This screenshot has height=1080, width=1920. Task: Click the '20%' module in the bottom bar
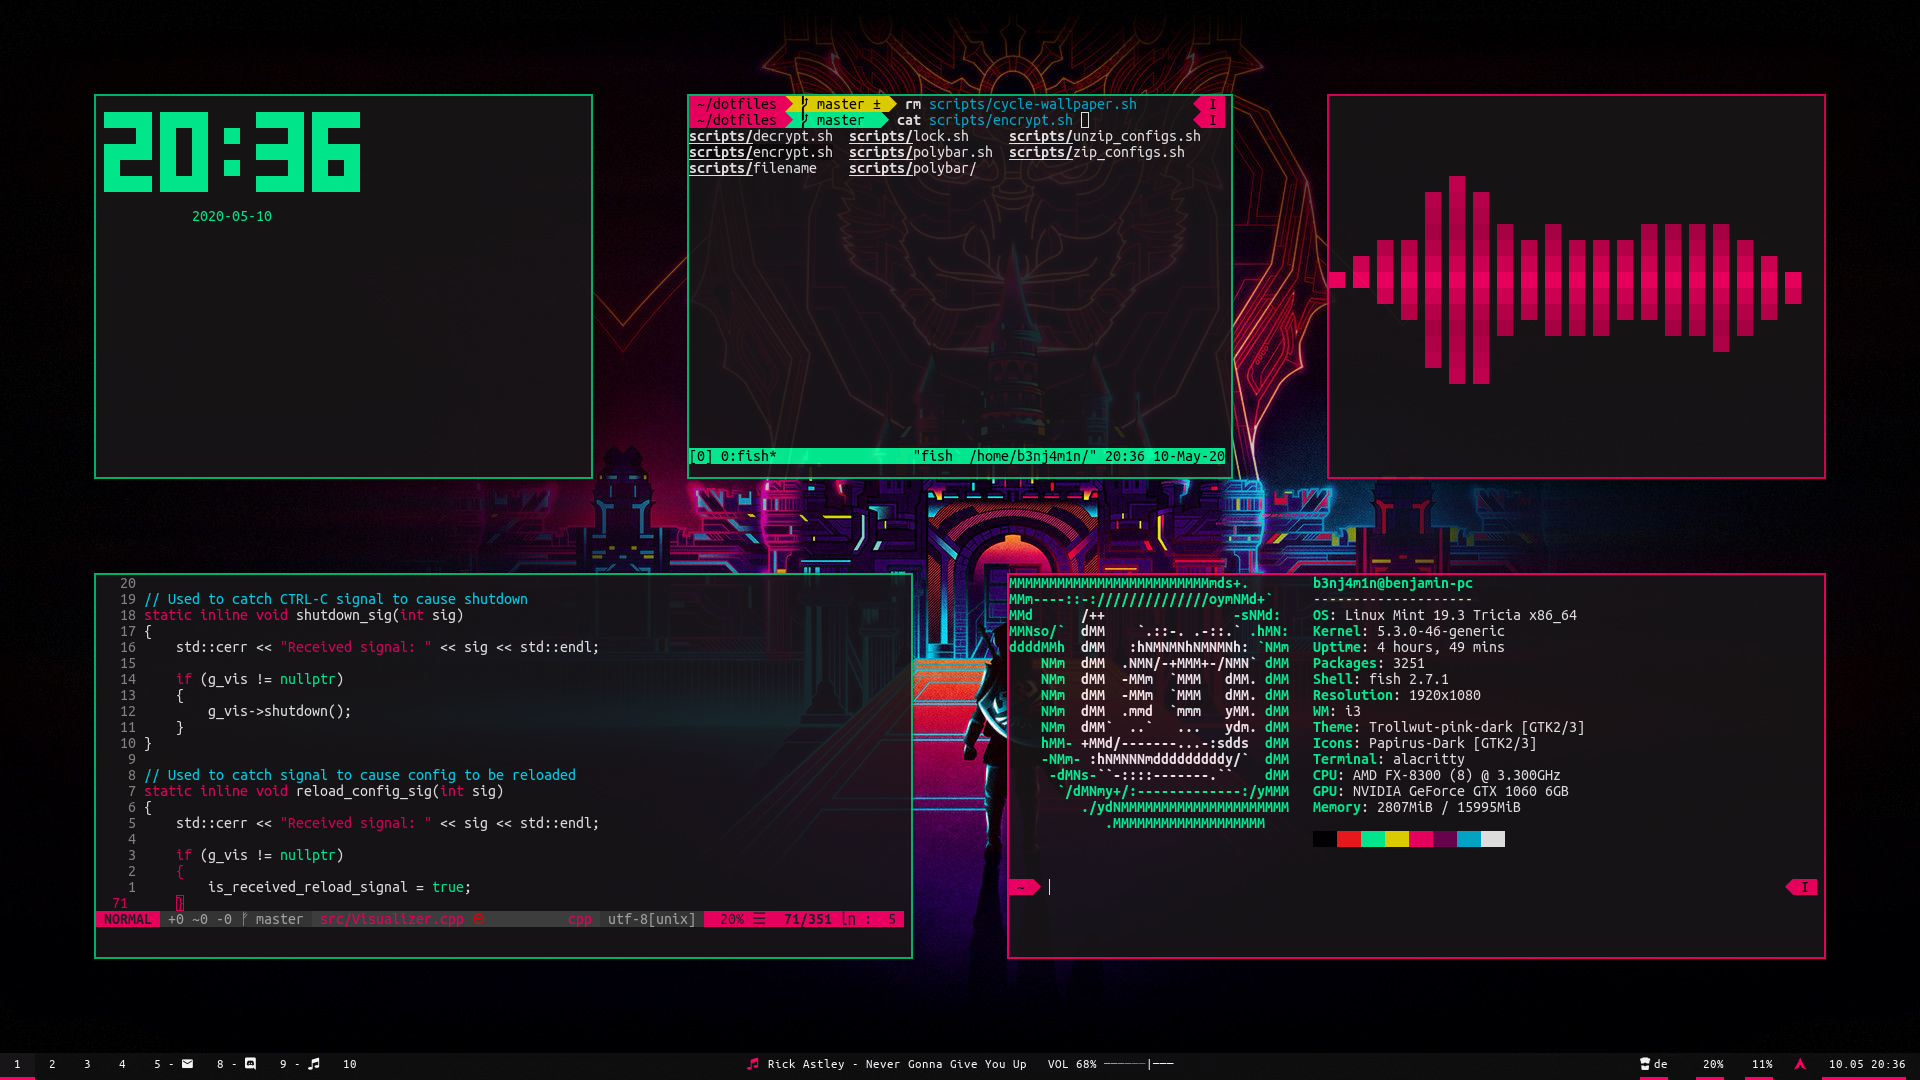coord(1713,1064)
